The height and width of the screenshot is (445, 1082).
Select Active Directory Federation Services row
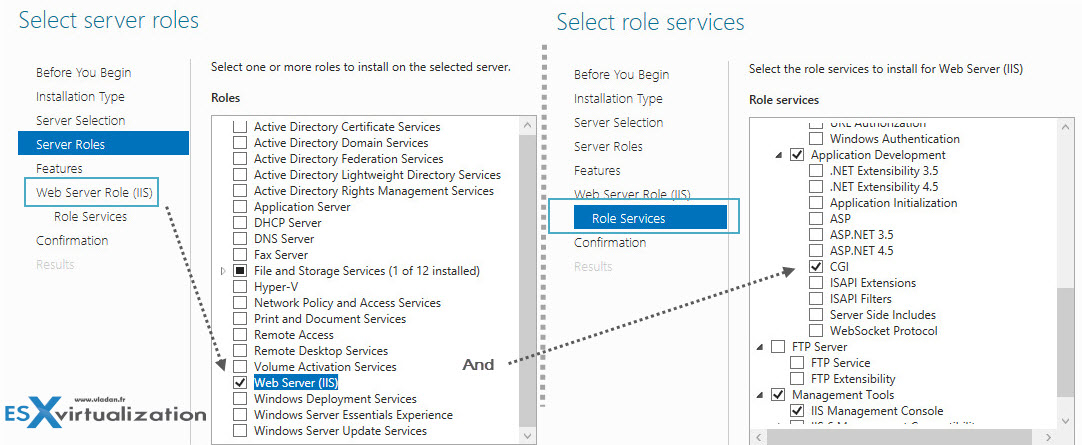point(348,159)
